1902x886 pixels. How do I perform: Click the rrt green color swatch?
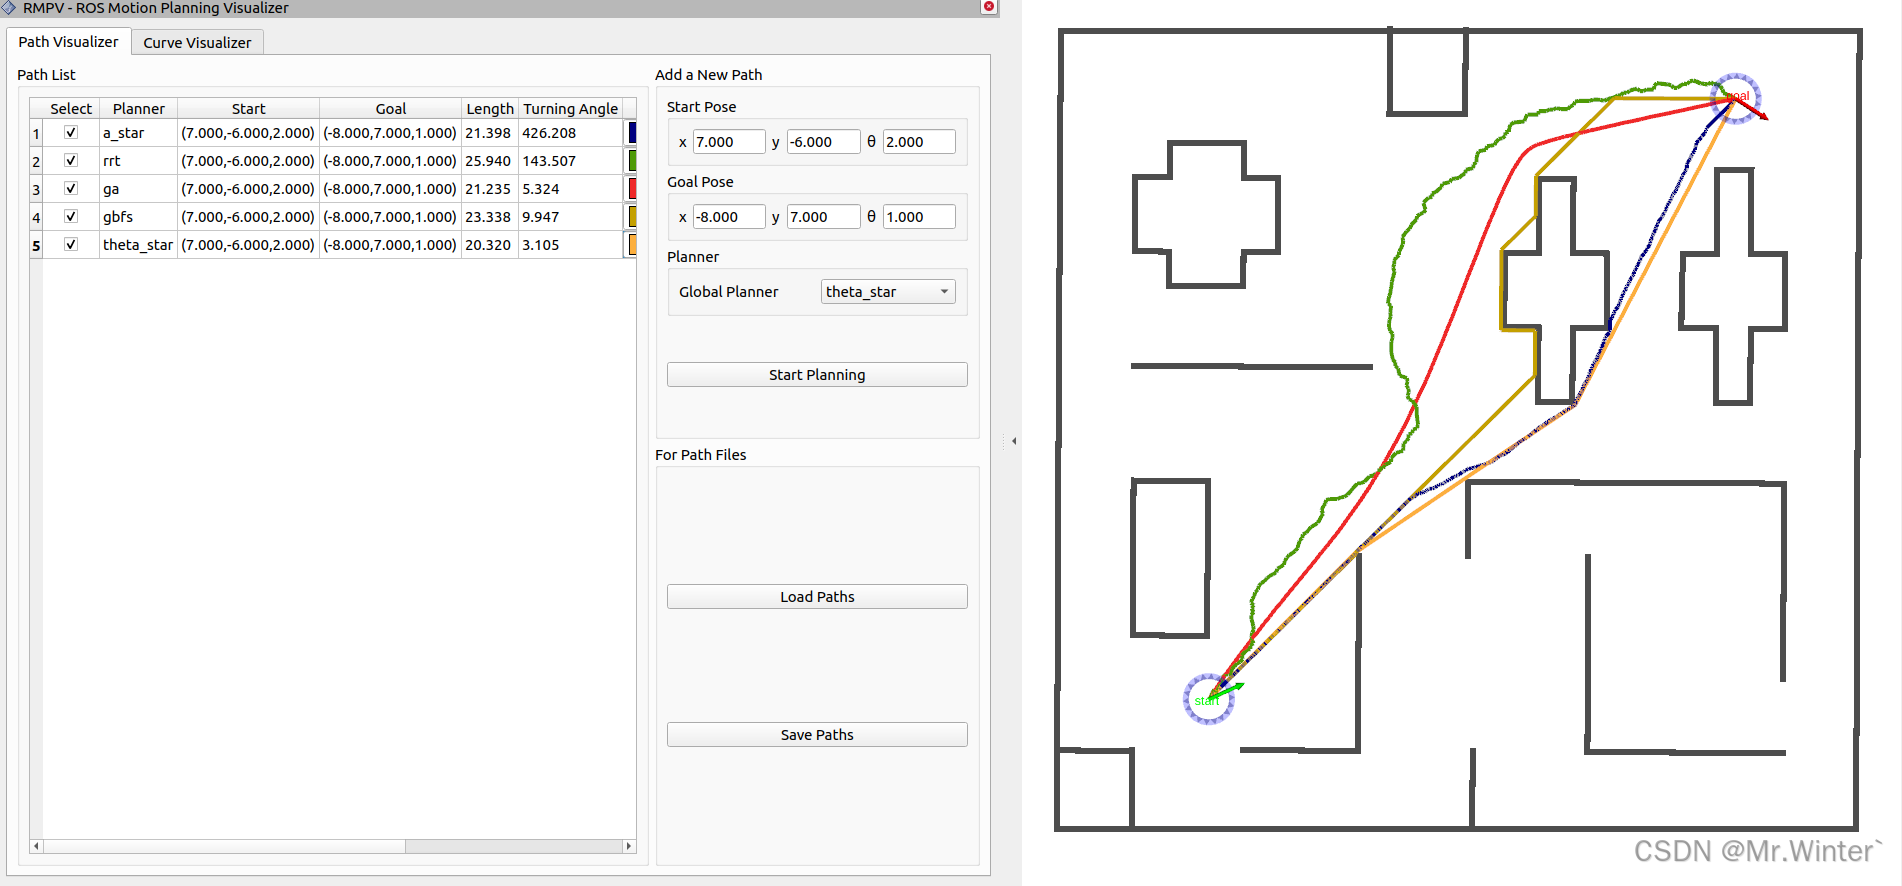[x=632, y=160]
